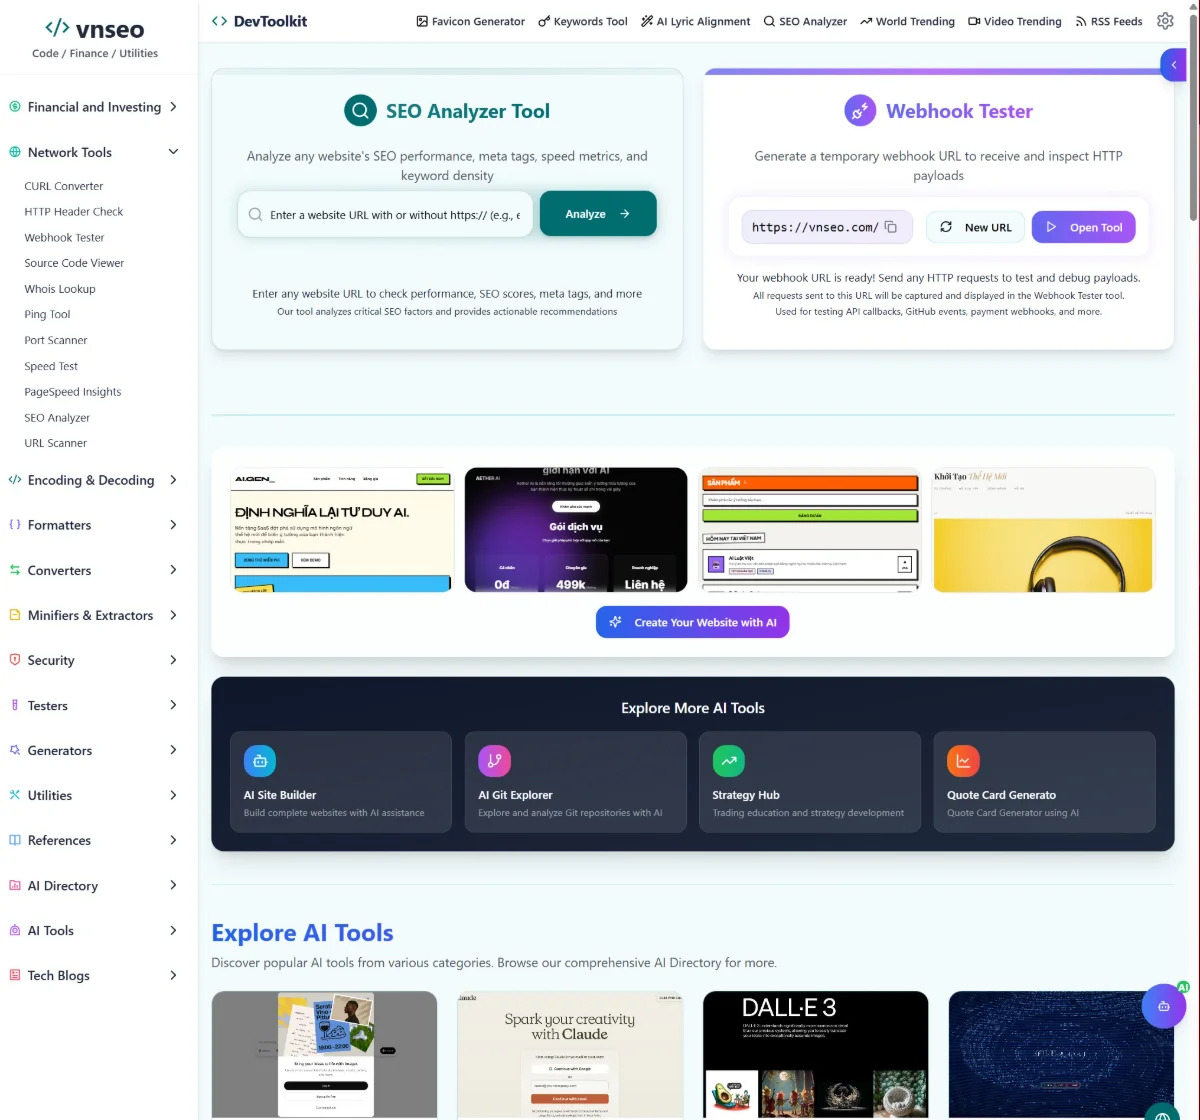Open the DALL·E 3 tool thumbnail
Image resolution: width=1200 pixels, height=1120 pixels.
(x=815, y=1055)
